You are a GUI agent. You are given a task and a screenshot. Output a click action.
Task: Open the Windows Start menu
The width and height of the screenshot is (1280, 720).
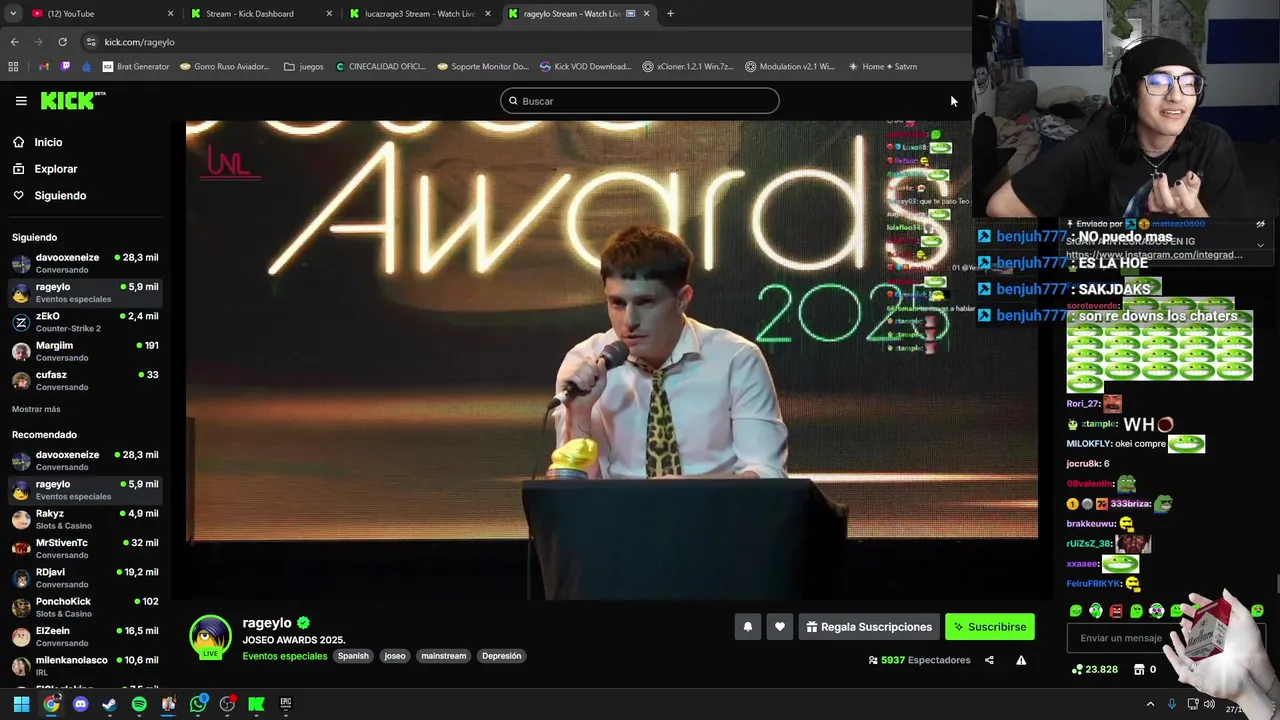tap(21, 704)
